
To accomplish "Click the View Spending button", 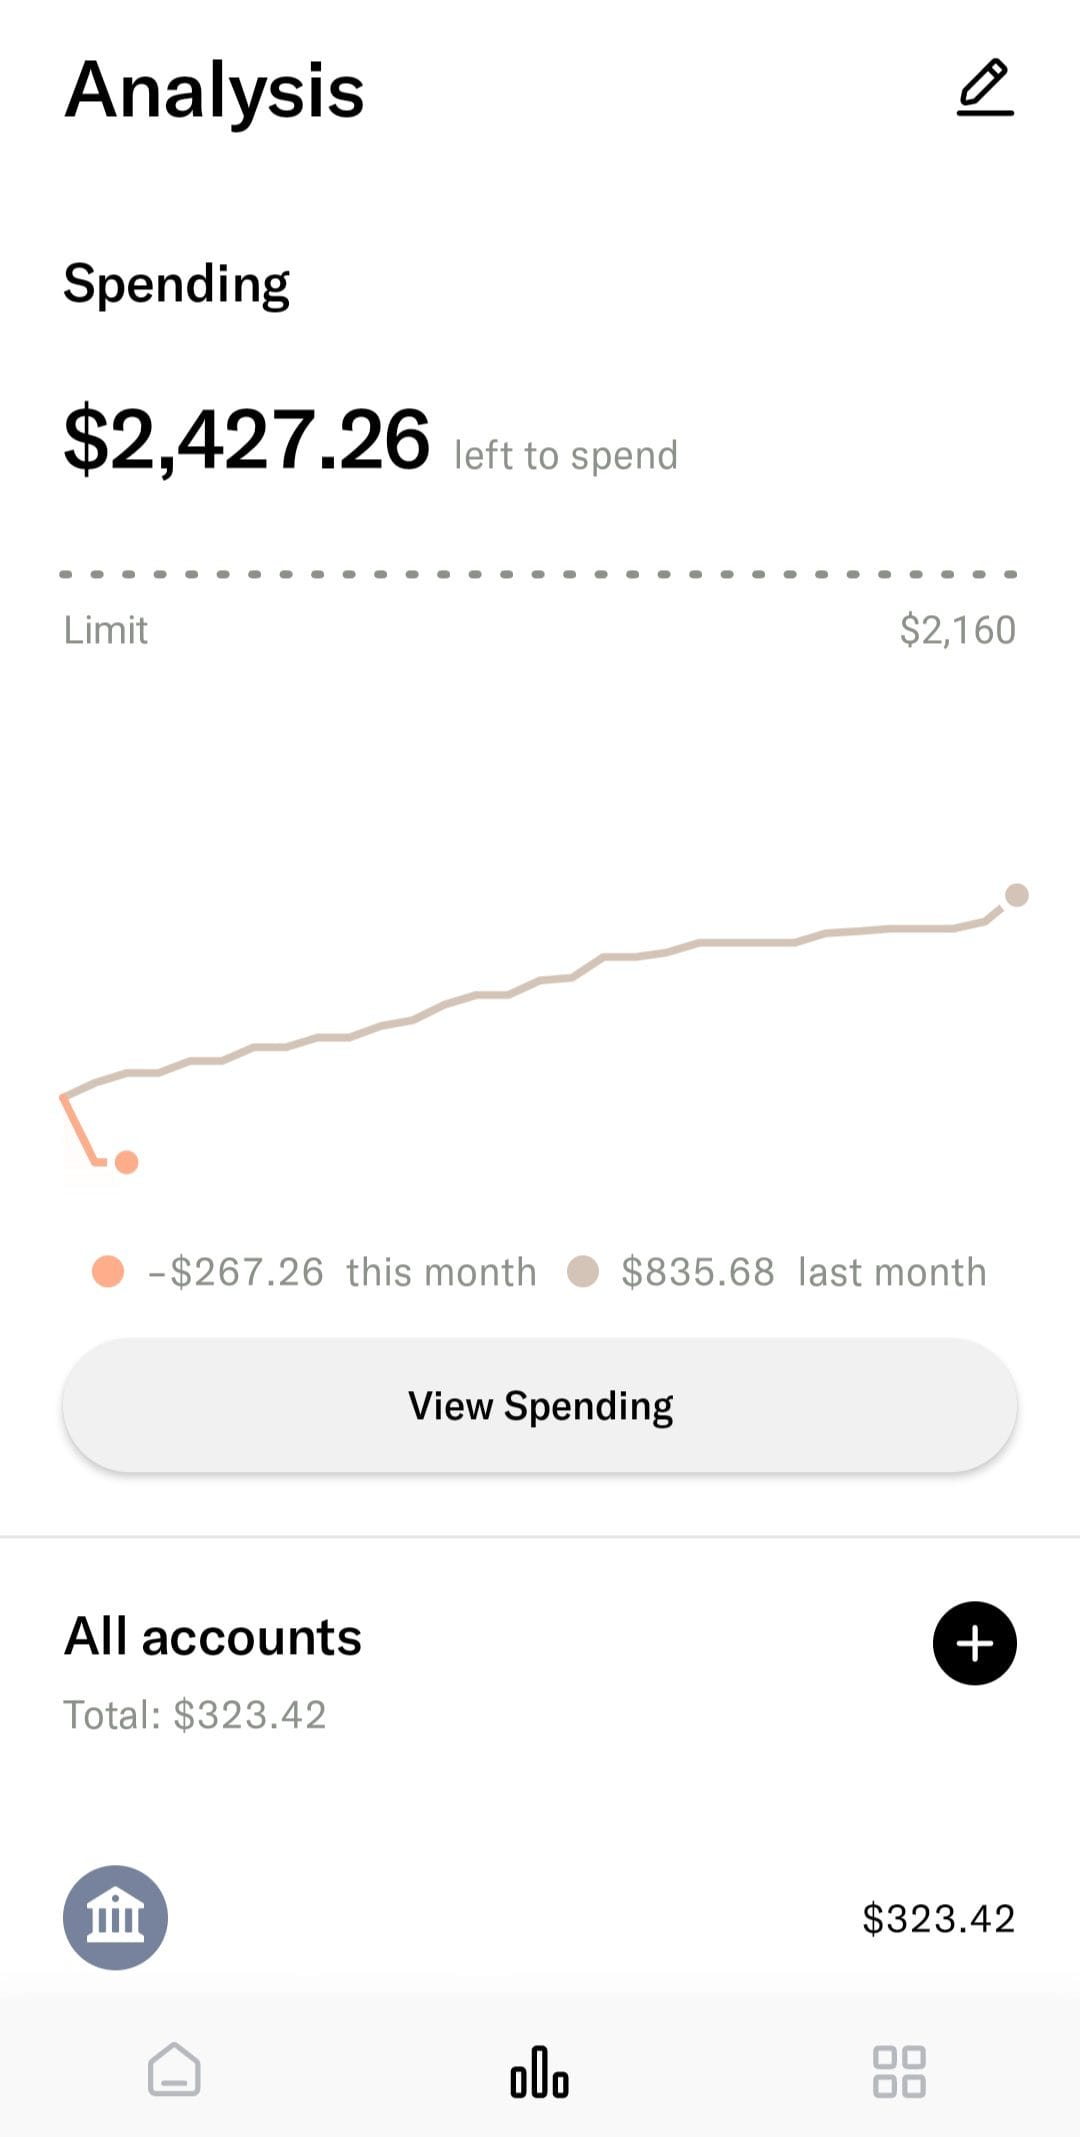I will 540,1405.
